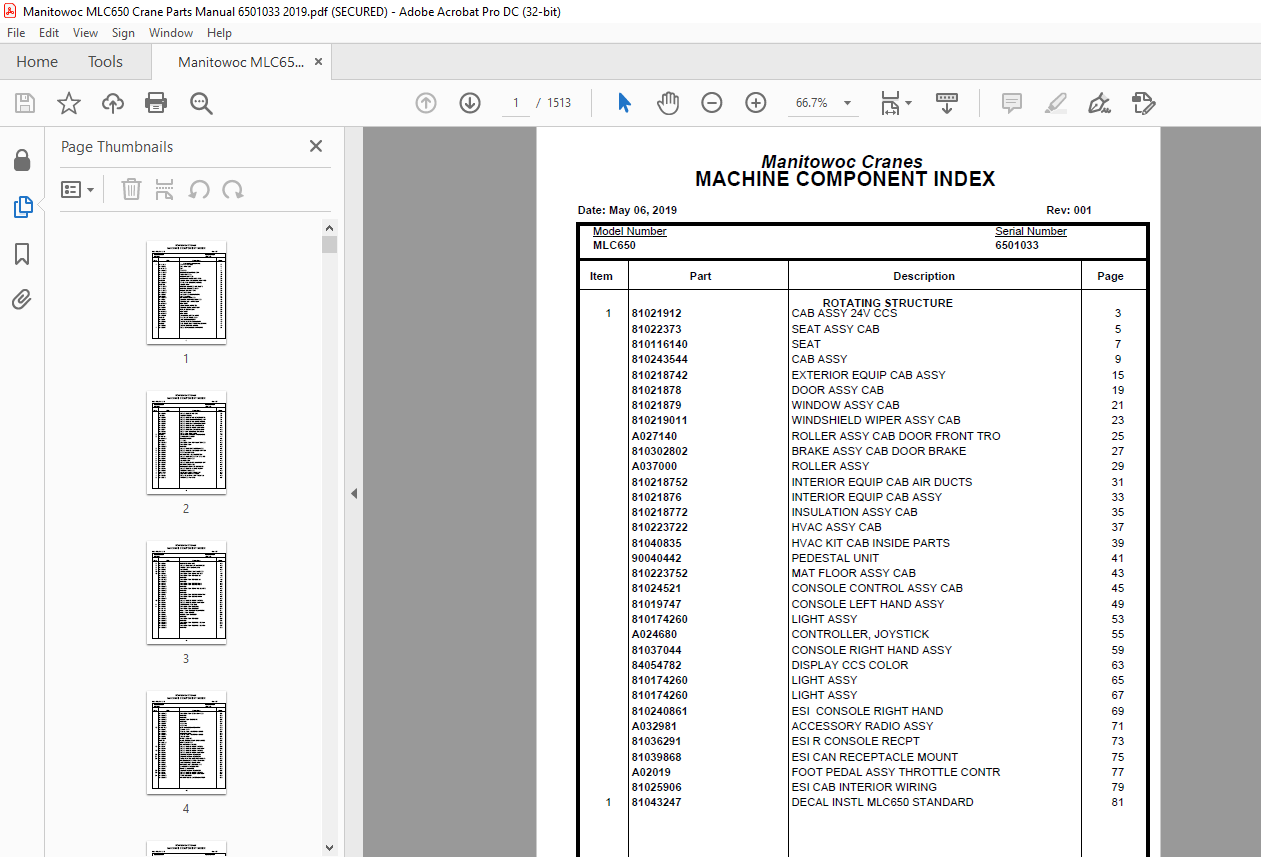Select page 3 thumbnail
The height and width of the screenshot is (857, 1261).
click(186, 592)
